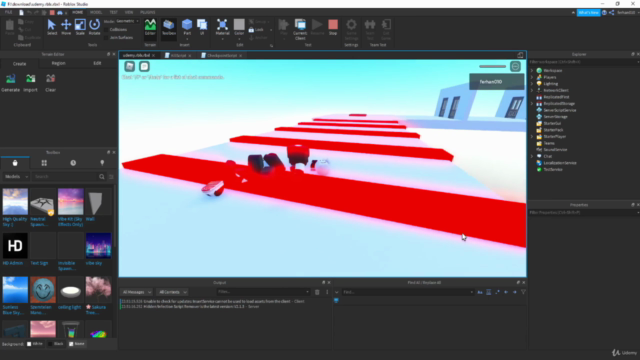Image resolution: width=640 pixels, height=360 pixels.
Task: Open the Toolbox Recent clock tab
Action: [73, 163]
